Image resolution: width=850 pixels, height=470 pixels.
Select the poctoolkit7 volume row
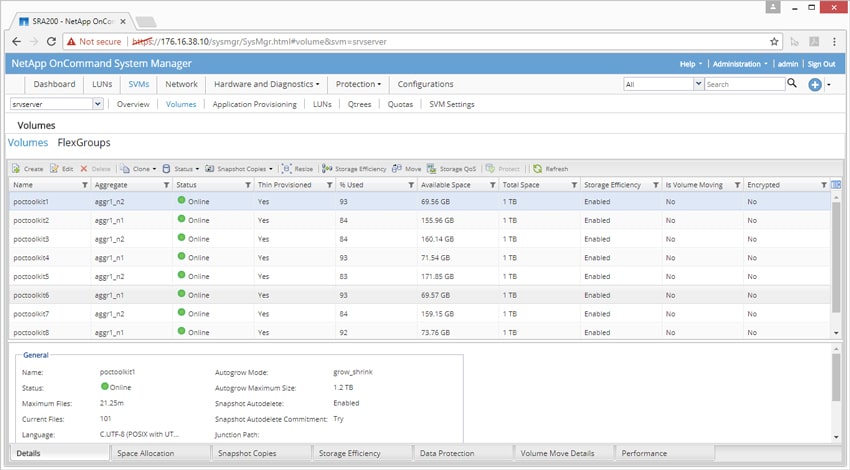[420, 314]
